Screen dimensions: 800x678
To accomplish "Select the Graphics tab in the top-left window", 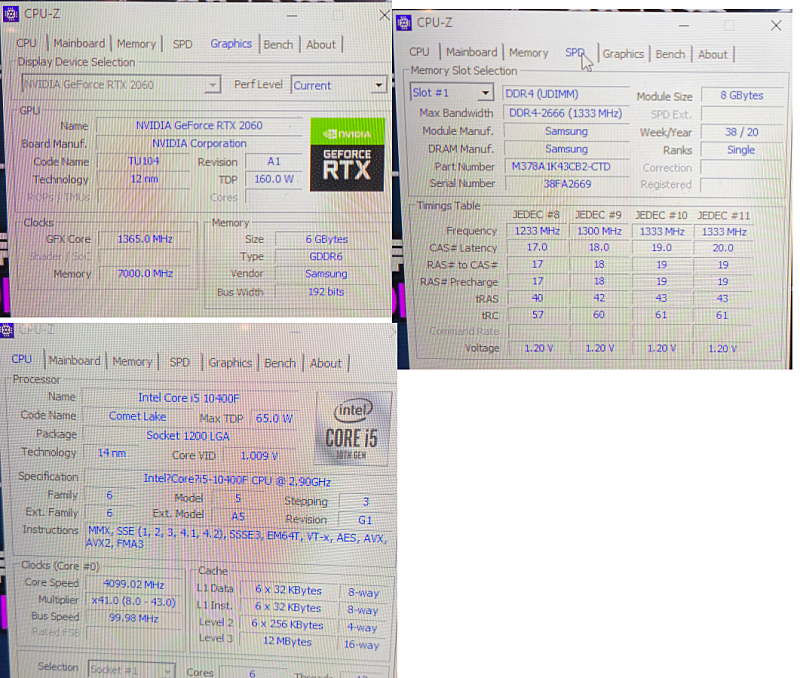I will (231, 44).
